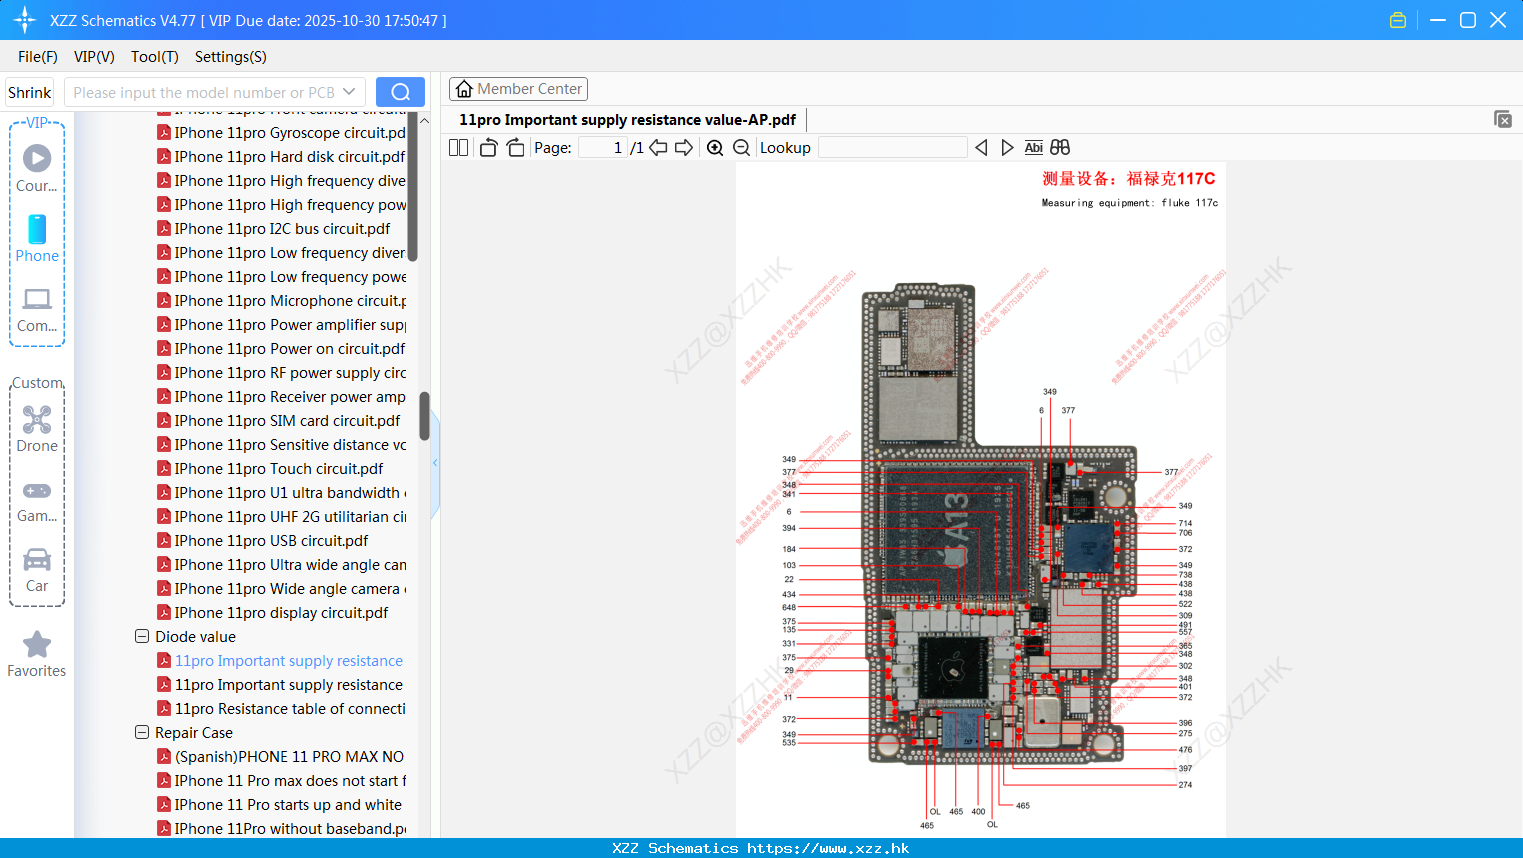Open the Settings(S) menu
The height and width of the screenshot is (858, 1523).
click(231, 57)
